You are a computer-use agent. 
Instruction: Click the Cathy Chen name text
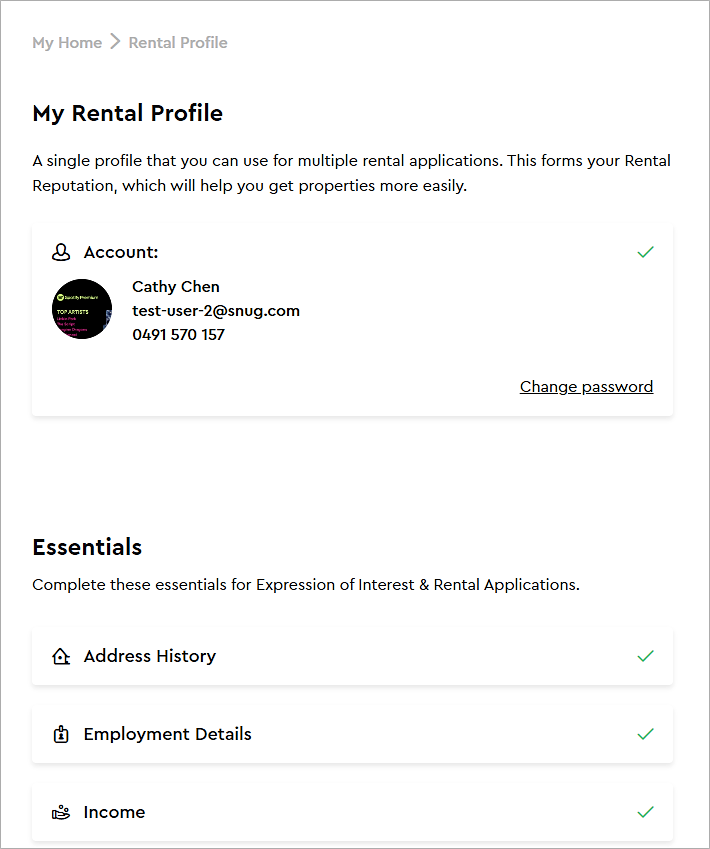[176, 287]
